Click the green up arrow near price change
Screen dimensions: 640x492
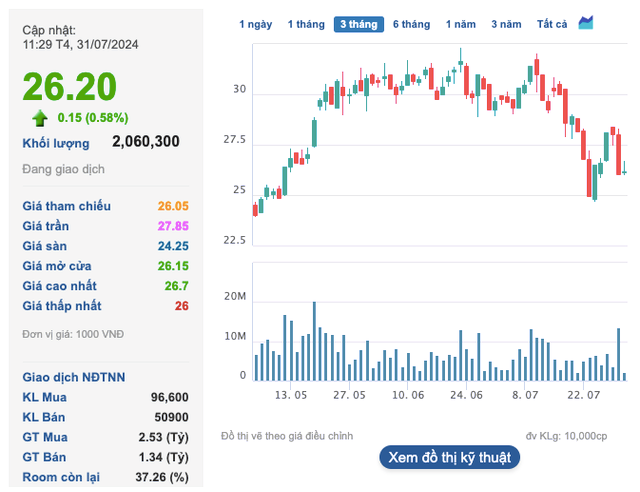coord(40,118)
